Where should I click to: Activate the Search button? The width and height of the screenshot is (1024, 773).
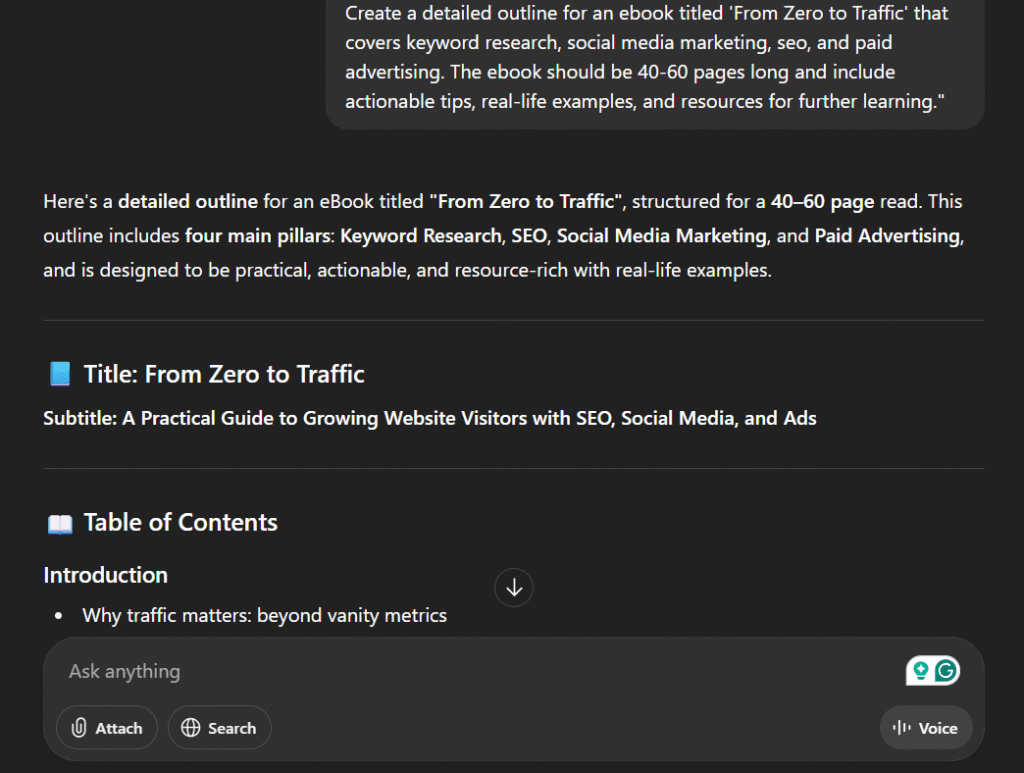point(219,728)
